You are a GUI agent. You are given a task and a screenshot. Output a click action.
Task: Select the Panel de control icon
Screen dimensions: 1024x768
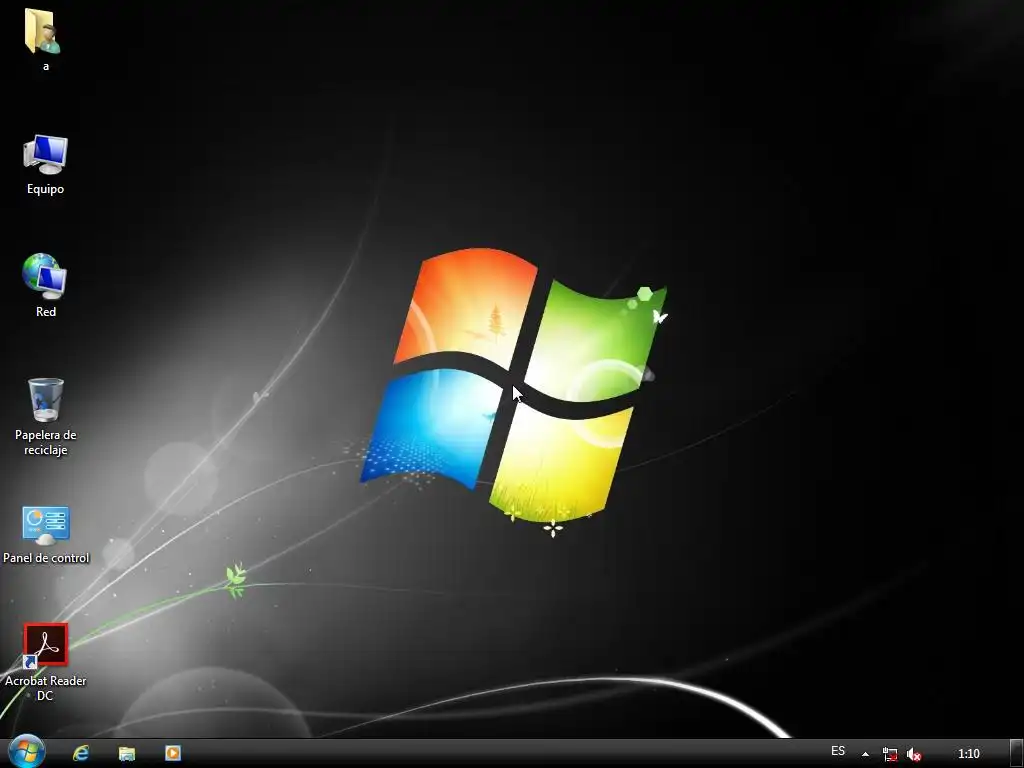pos(46,525)
